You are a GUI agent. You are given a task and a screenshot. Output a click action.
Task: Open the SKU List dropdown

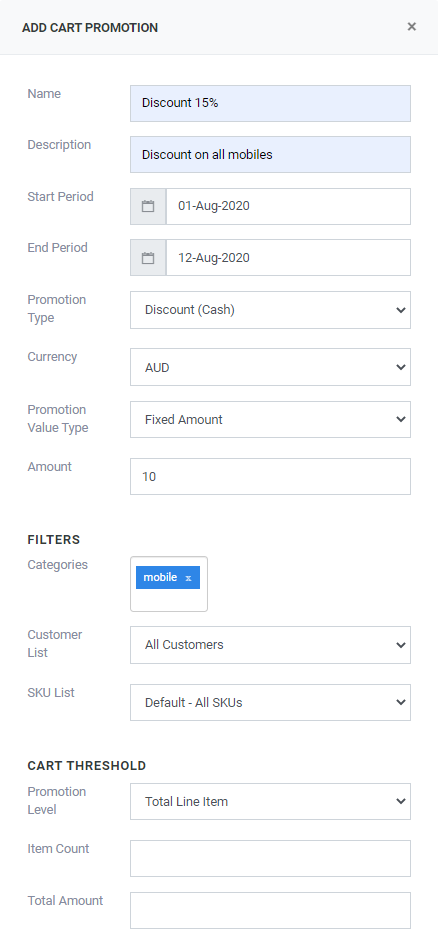270,702
